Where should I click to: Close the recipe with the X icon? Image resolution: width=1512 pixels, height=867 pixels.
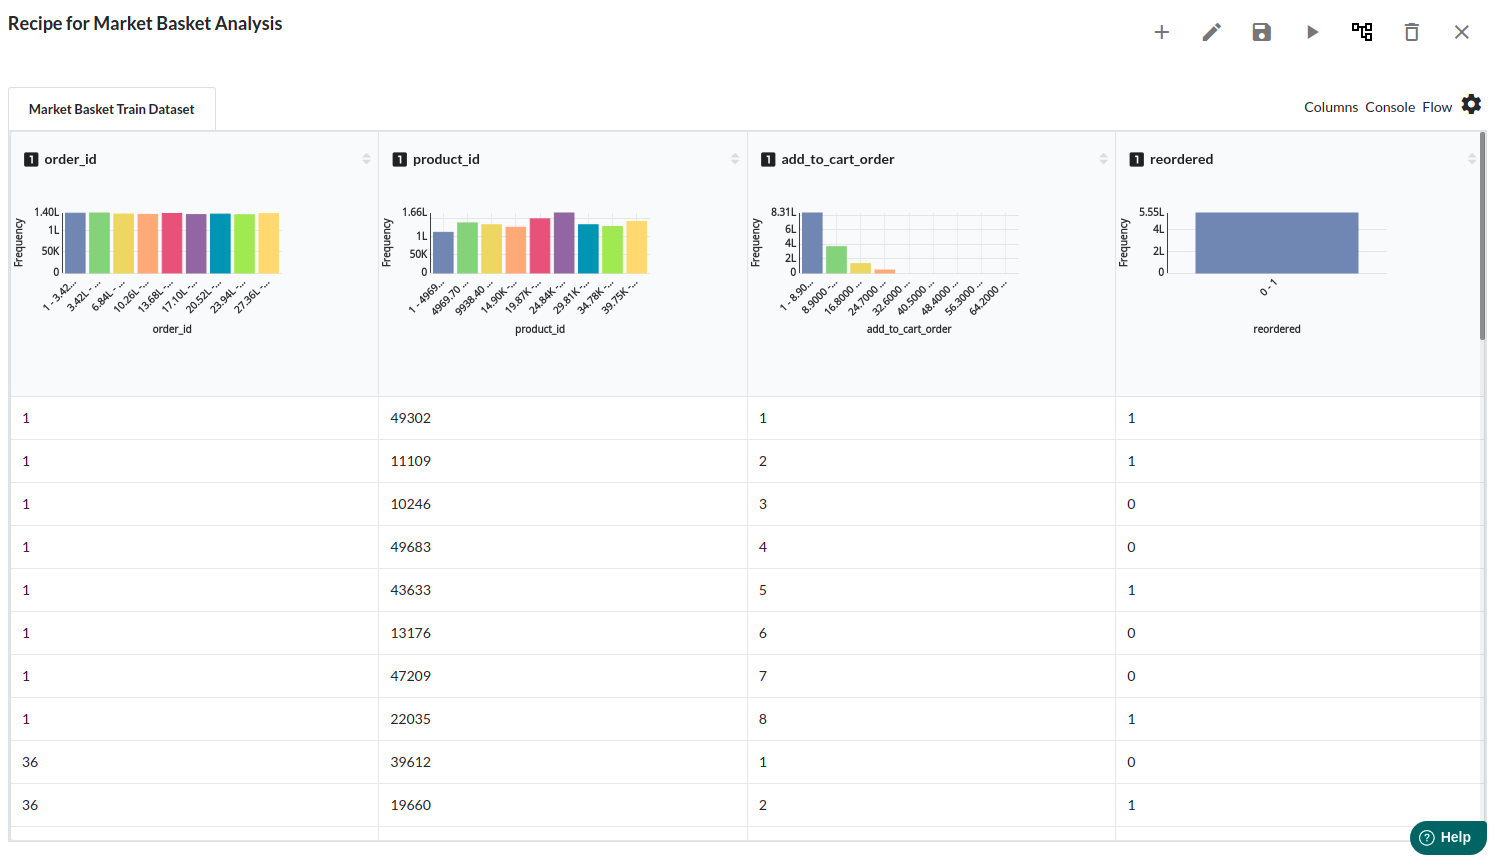pos(1461,32)
